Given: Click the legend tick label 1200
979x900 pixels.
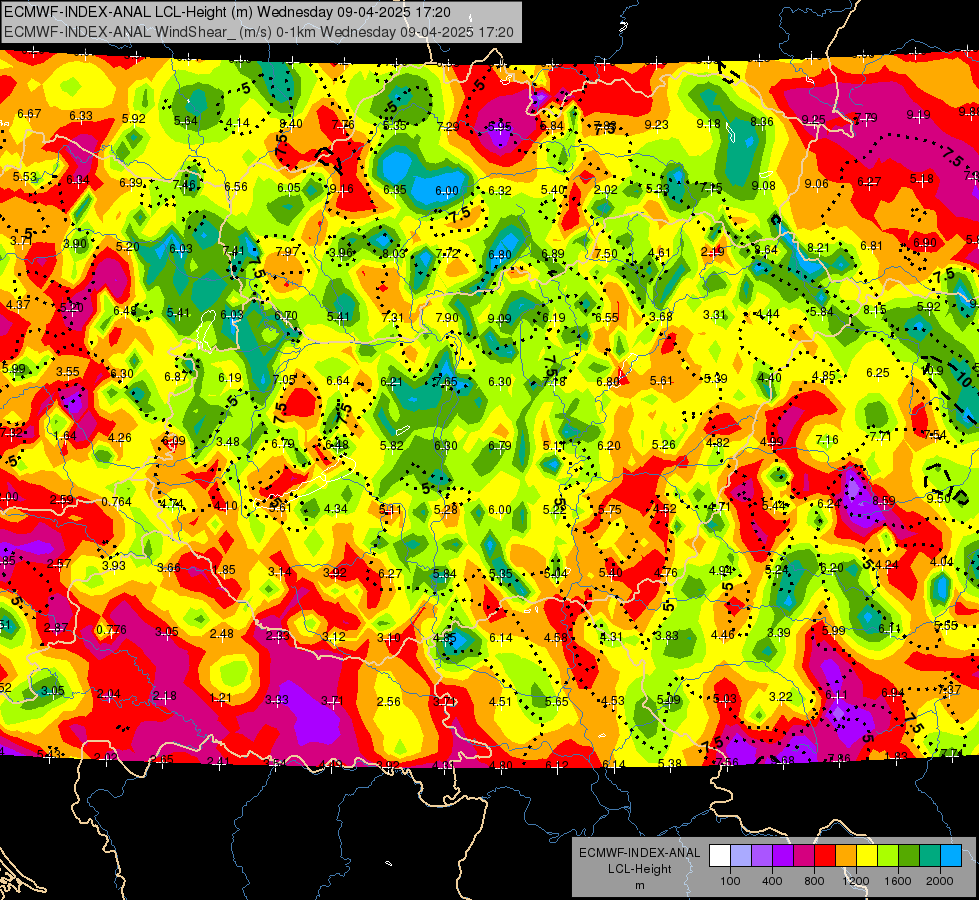Looking at the screenshot, I should pos(855,881).
